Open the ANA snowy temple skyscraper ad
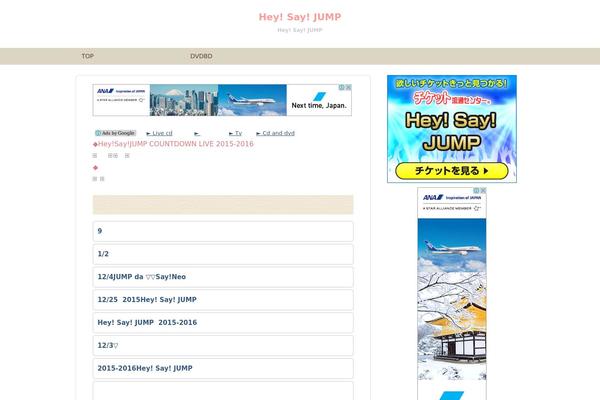Screen dimensions: 600x400 pos(452,294)
